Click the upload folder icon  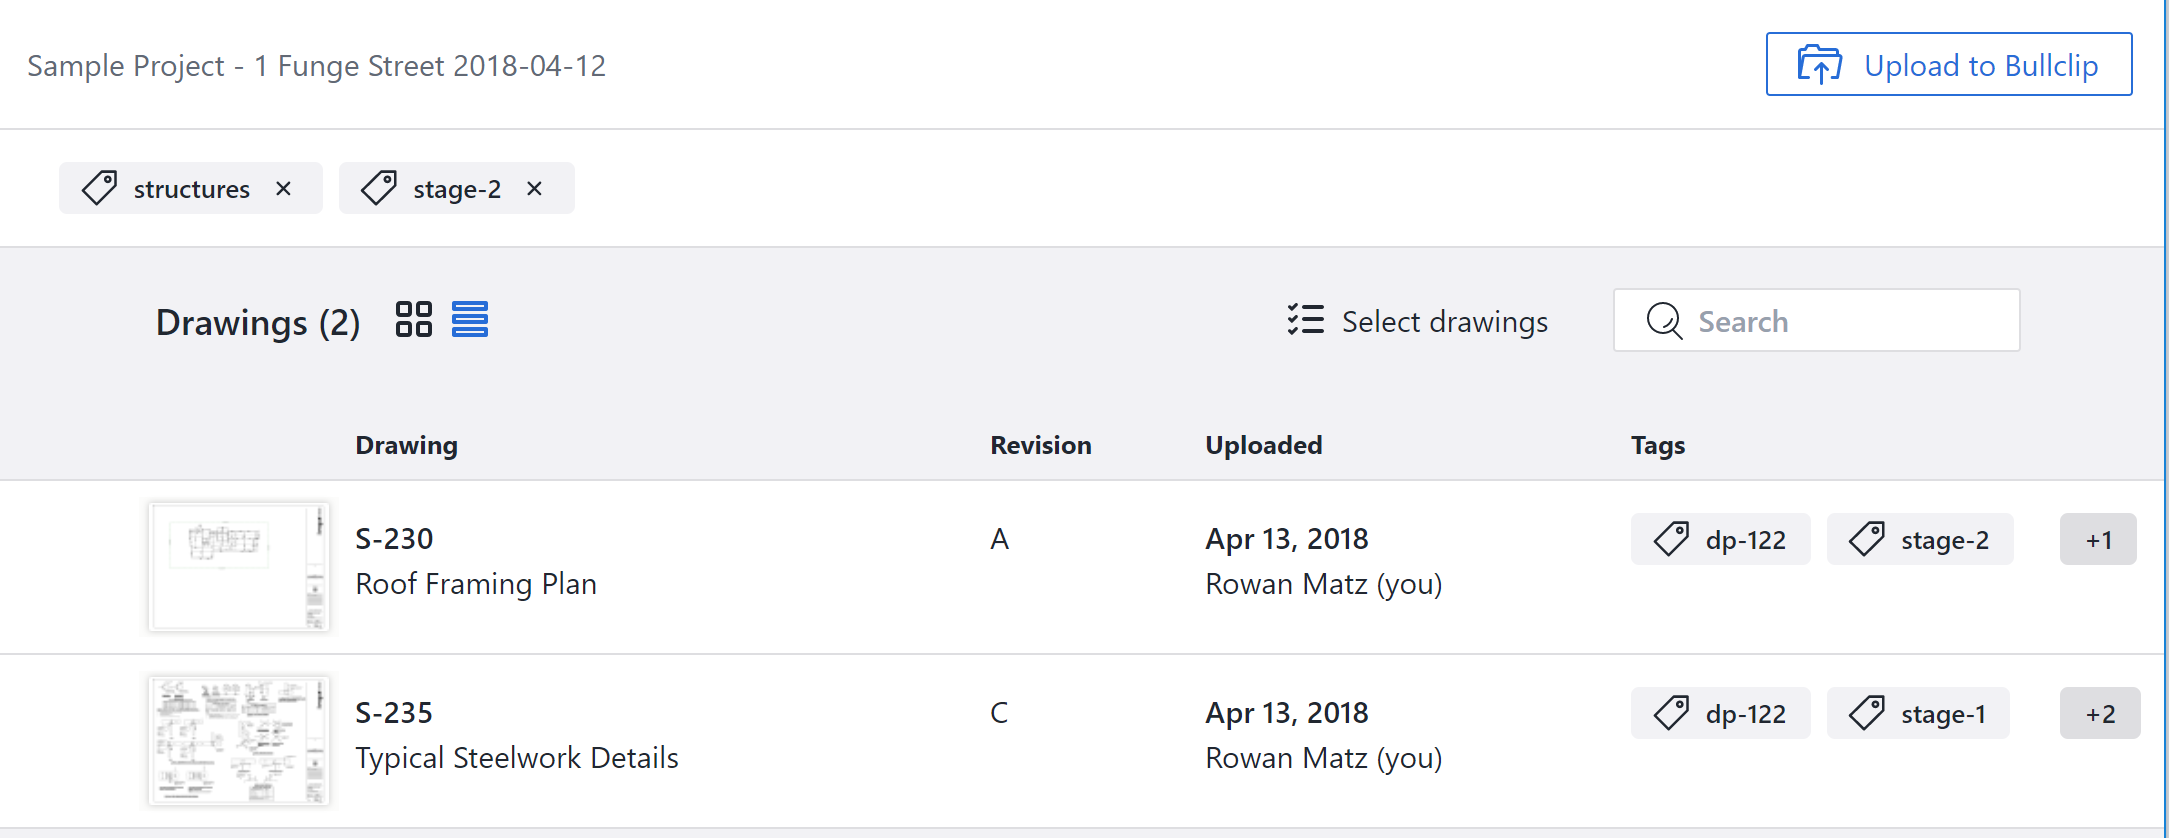click(x=1819, y=65)
